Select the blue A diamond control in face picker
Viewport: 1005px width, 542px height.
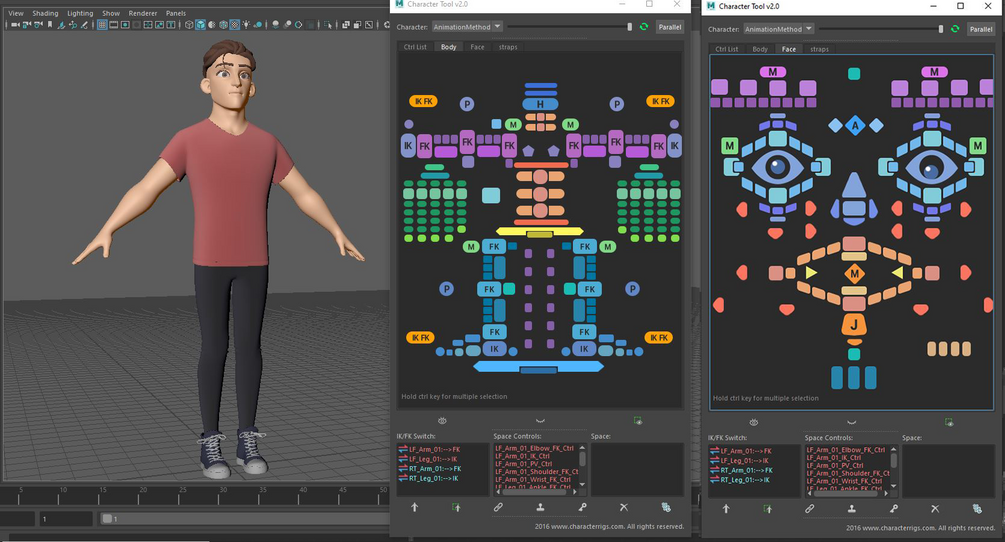[854, 126]
